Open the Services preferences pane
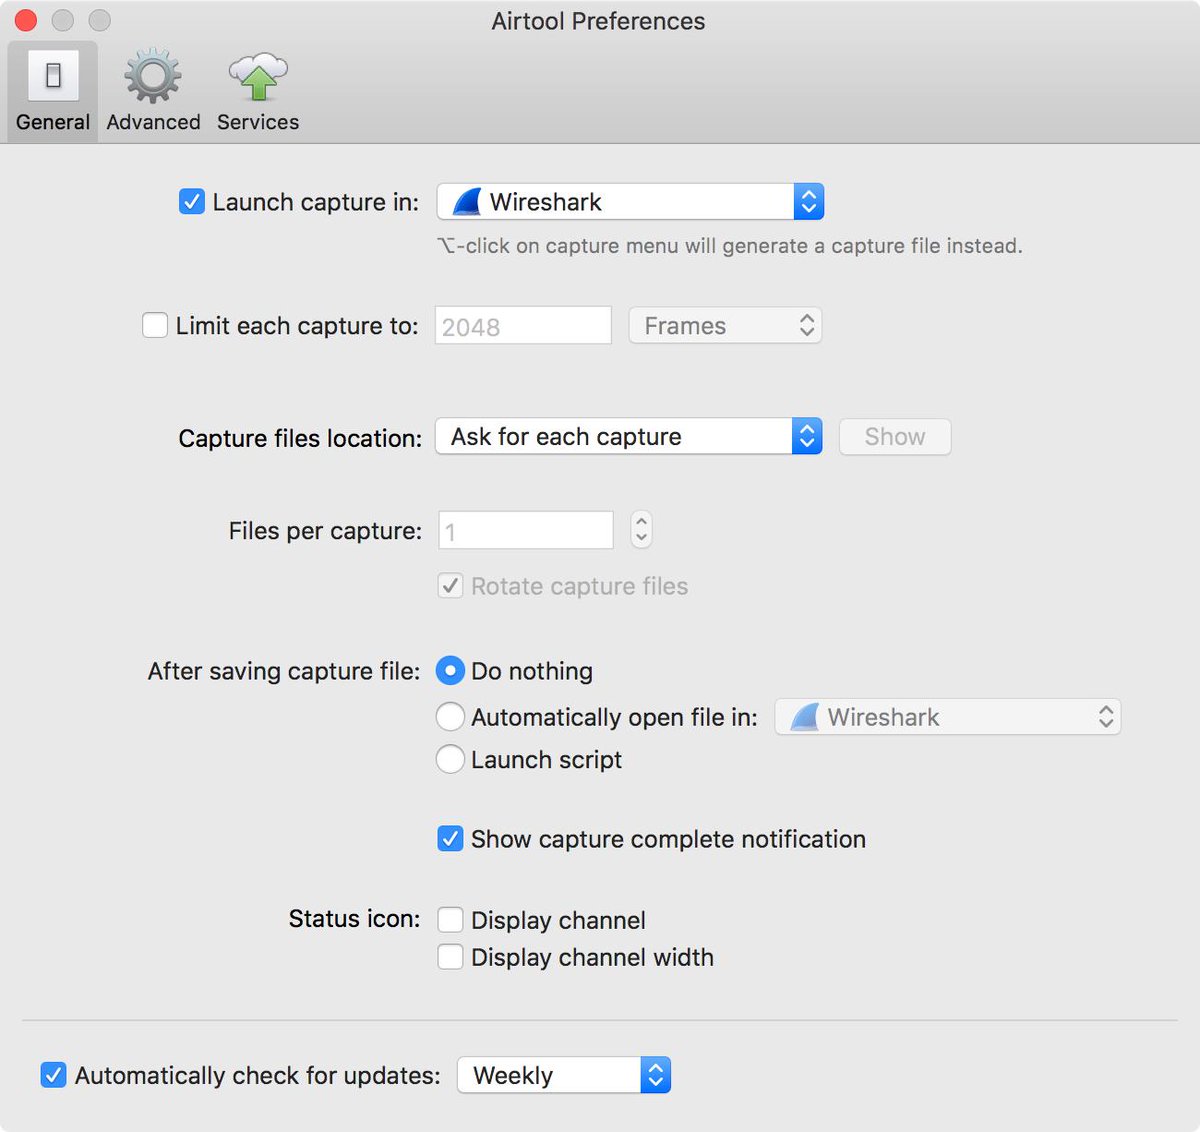1200x1132 pixels. 257,90
